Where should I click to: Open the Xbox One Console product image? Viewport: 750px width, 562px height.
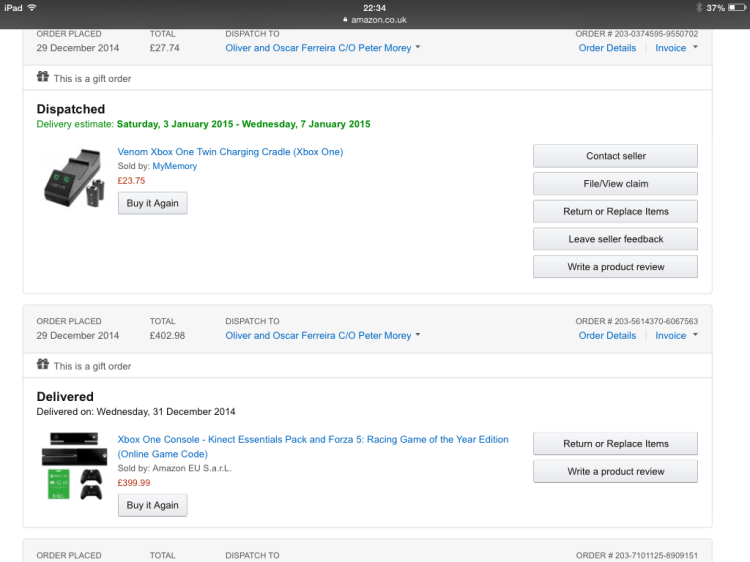(x=75, y=466)
